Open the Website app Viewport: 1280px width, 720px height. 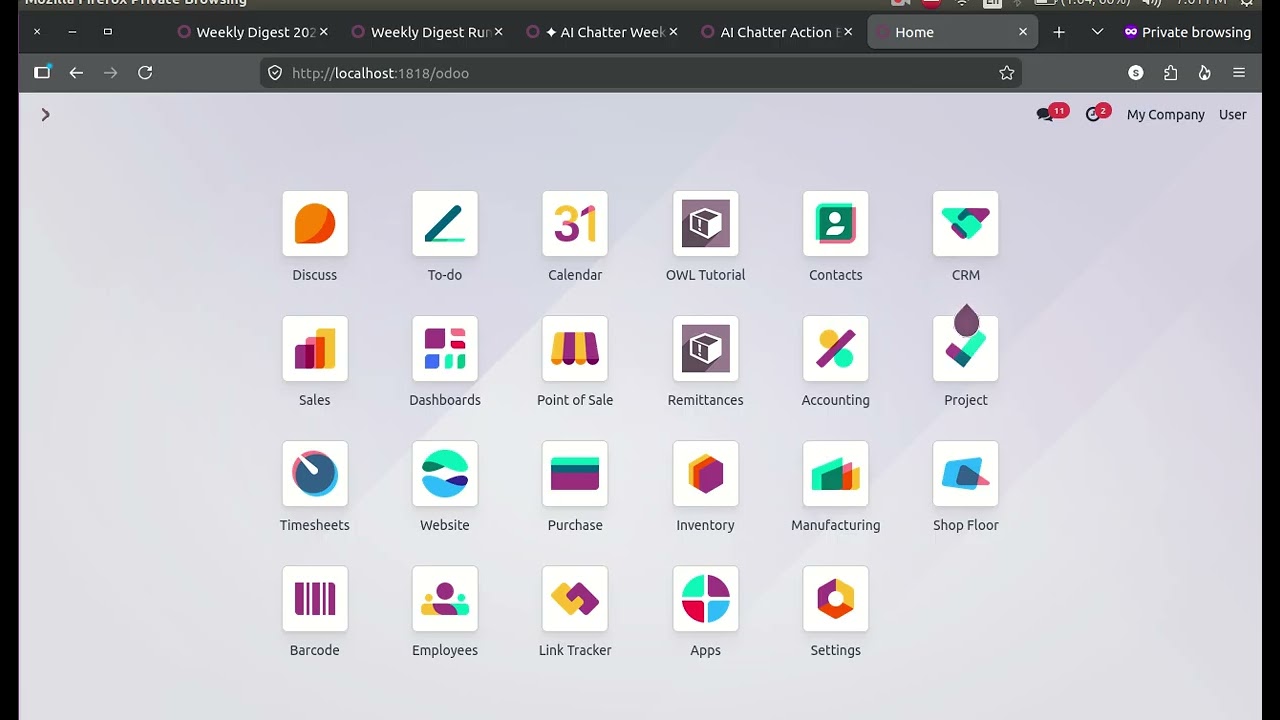(445, 474)
